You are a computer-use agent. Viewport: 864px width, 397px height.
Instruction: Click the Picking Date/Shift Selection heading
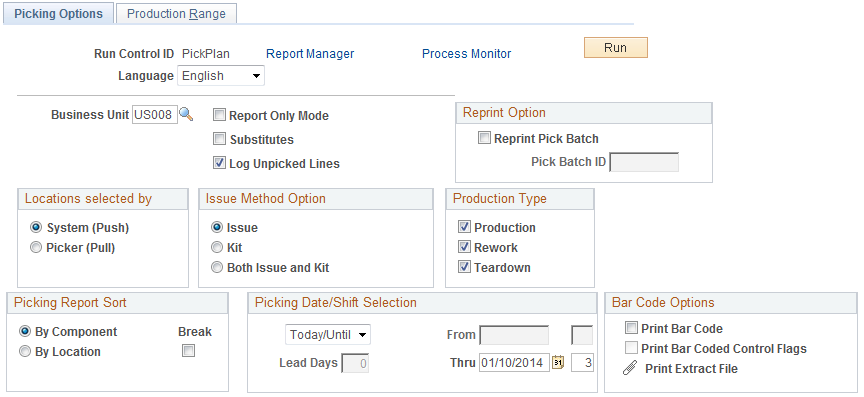click(336, 302)
